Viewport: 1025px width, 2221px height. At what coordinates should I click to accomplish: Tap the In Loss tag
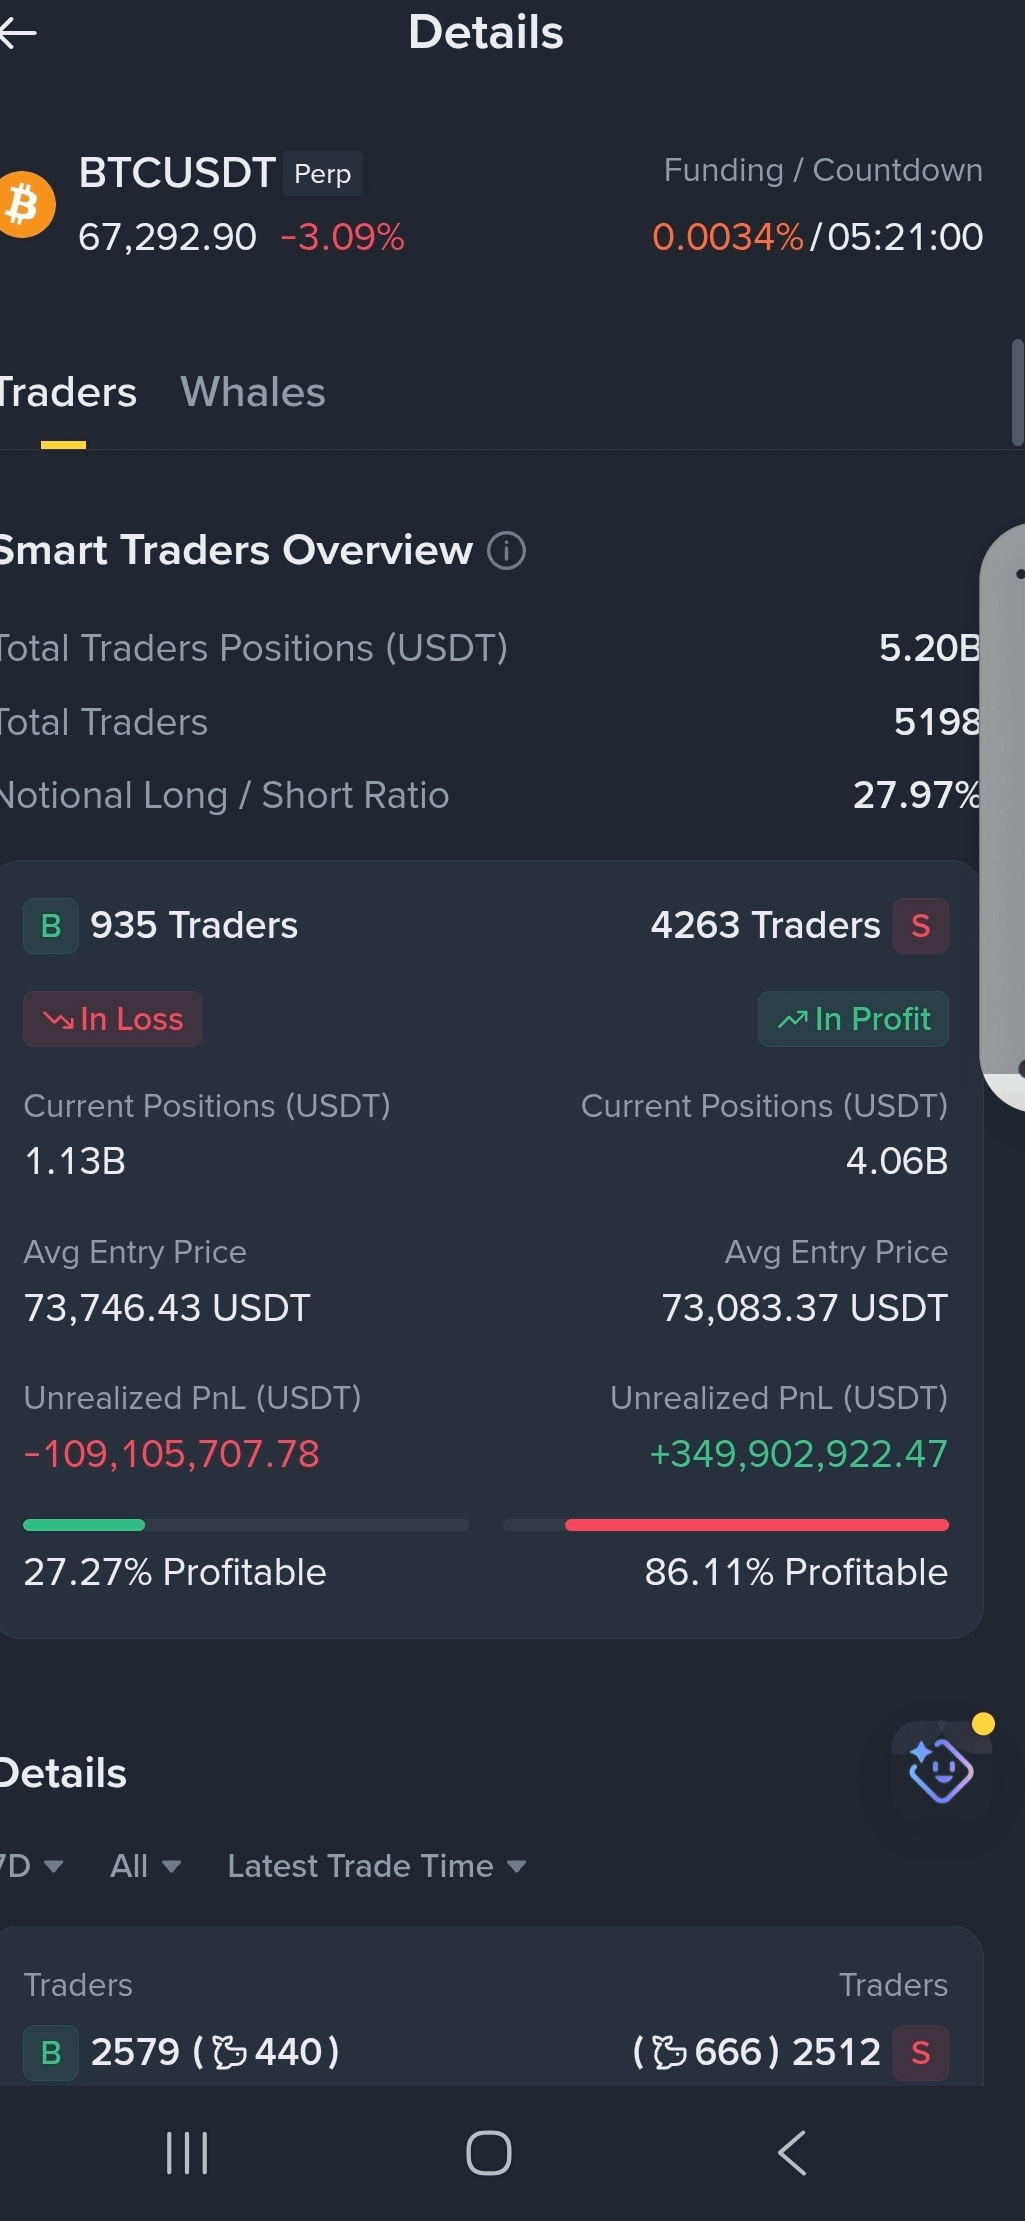point(113,1019)
